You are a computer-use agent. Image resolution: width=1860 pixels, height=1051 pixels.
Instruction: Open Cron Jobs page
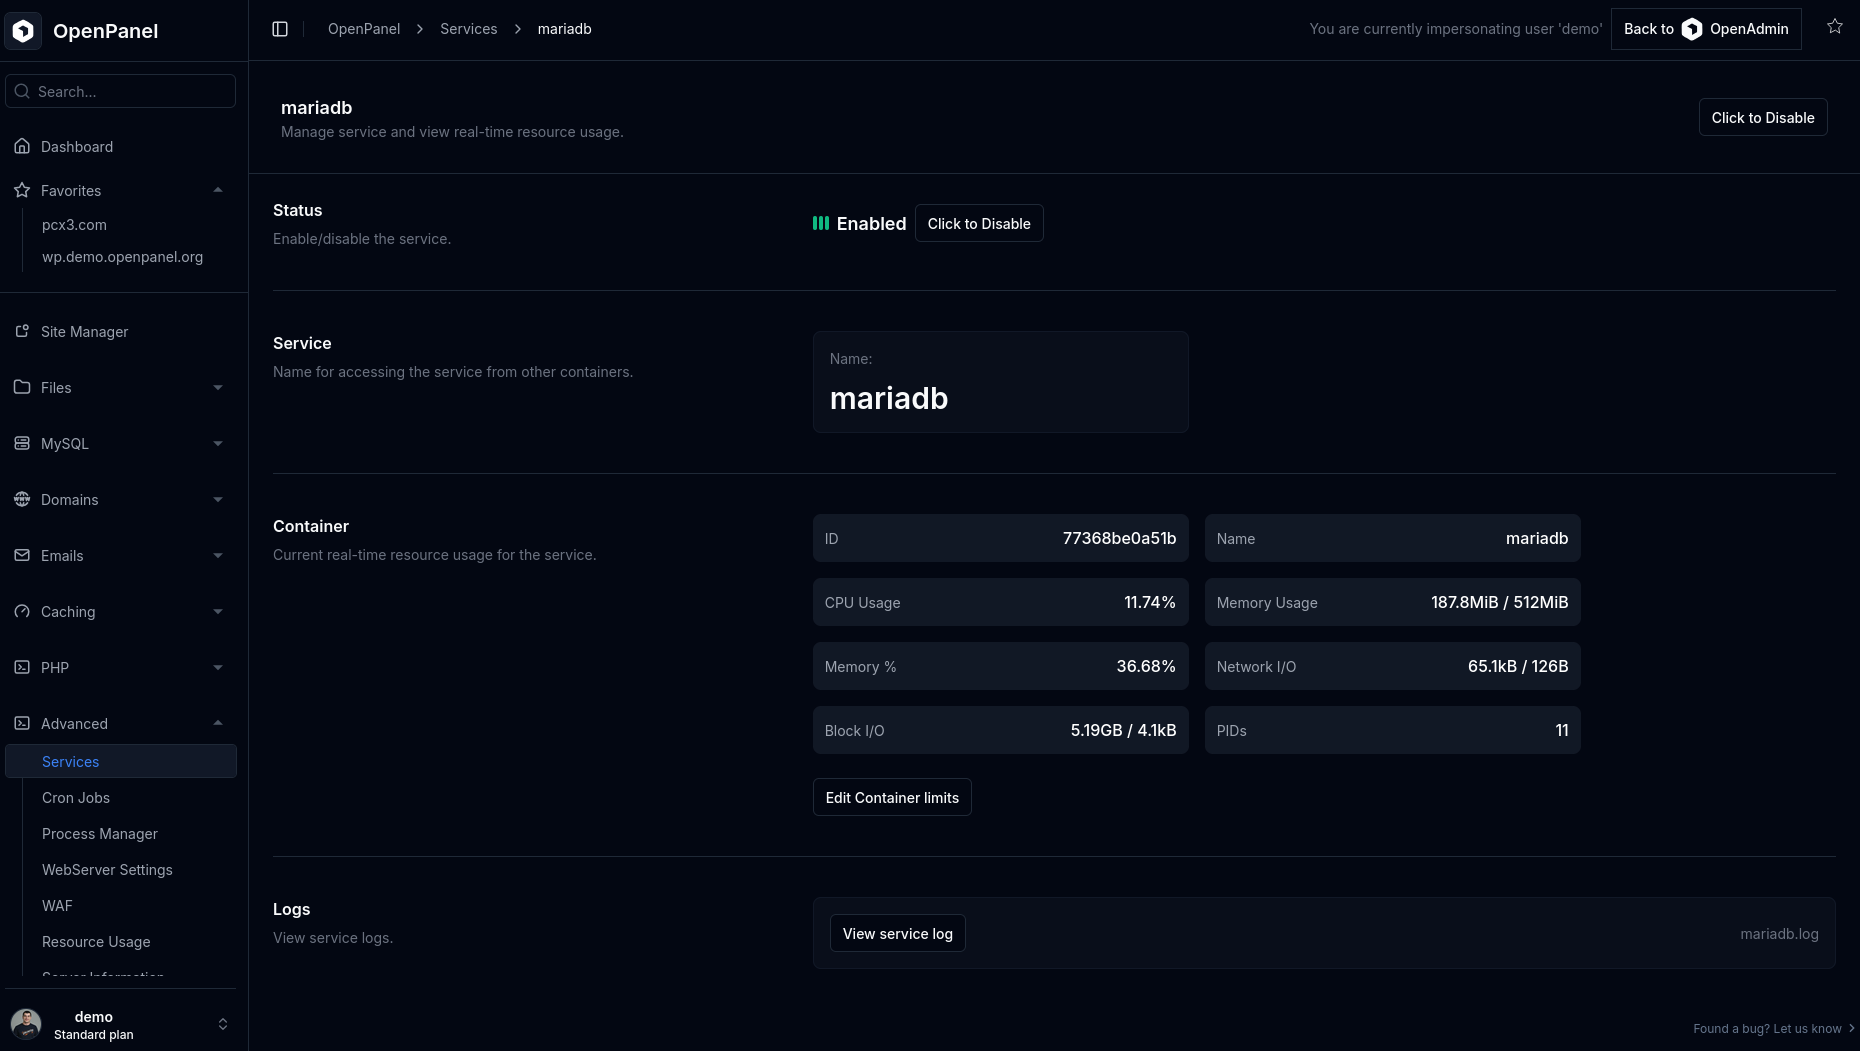coord(76,797)
